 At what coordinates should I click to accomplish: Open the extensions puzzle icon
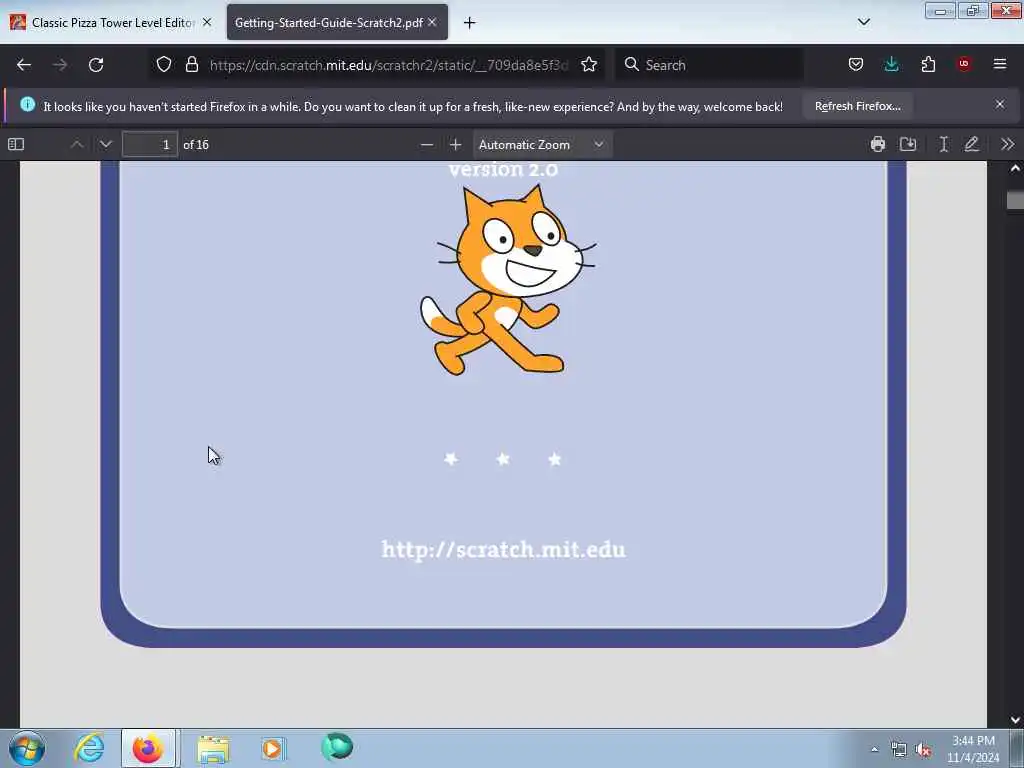[928, 64]
